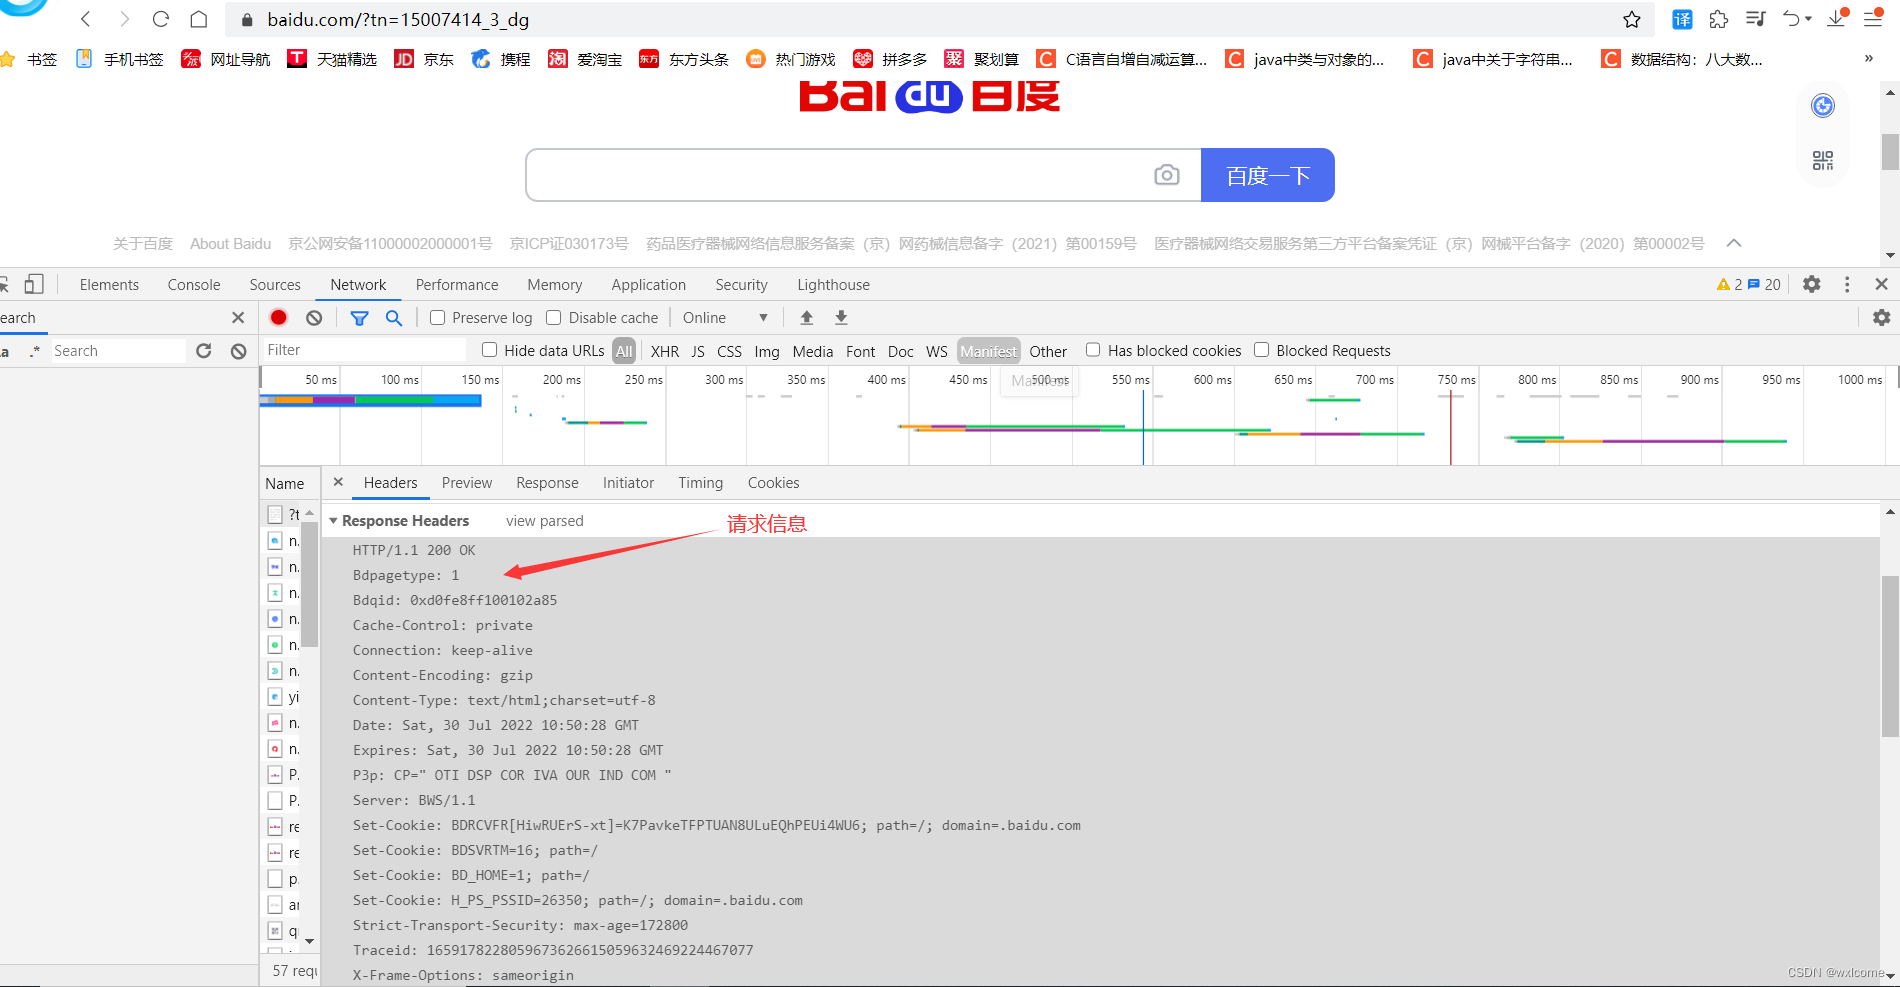Viewport: 1900px width, 987px height.
Task: Open the translate extension icon
Action: (x=1683, y=19)
